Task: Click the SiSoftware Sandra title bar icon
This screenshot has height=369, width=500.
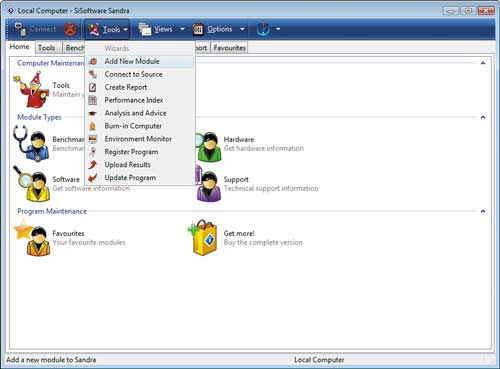Action: [11, 11]
